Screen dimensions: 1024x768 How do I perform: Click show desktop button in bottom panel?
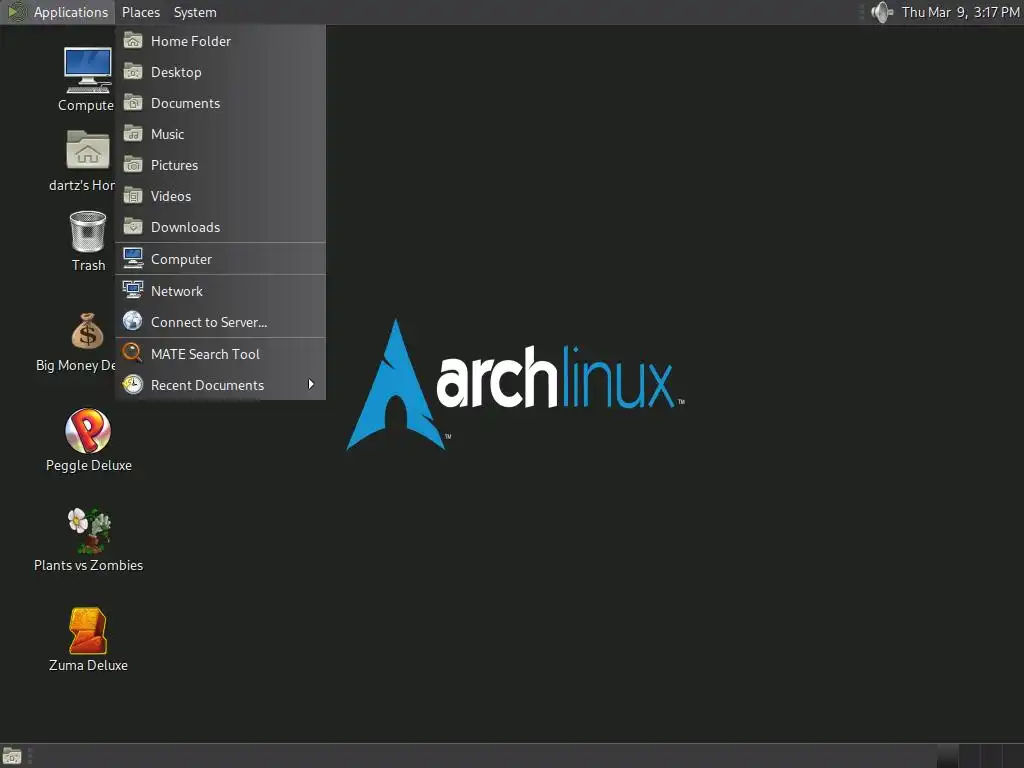pos(12,756)
